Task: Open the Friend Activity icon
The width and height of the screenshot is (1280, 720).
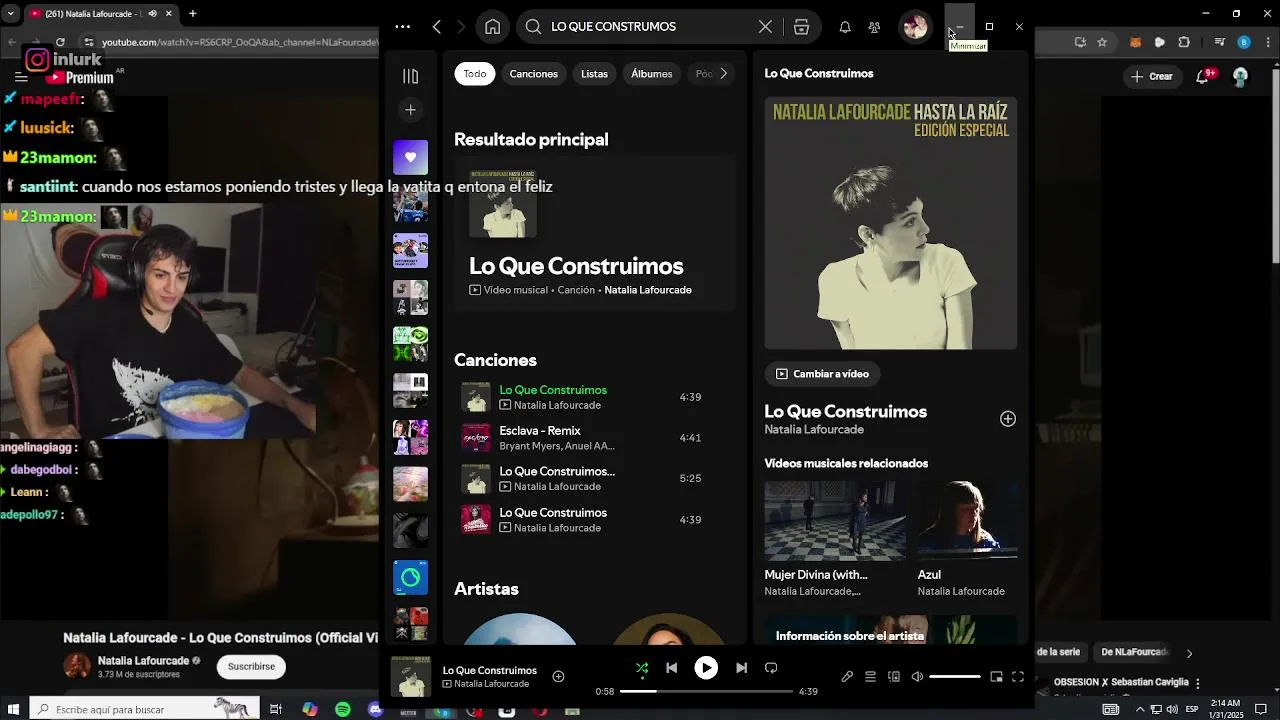Action: point(874,27)
